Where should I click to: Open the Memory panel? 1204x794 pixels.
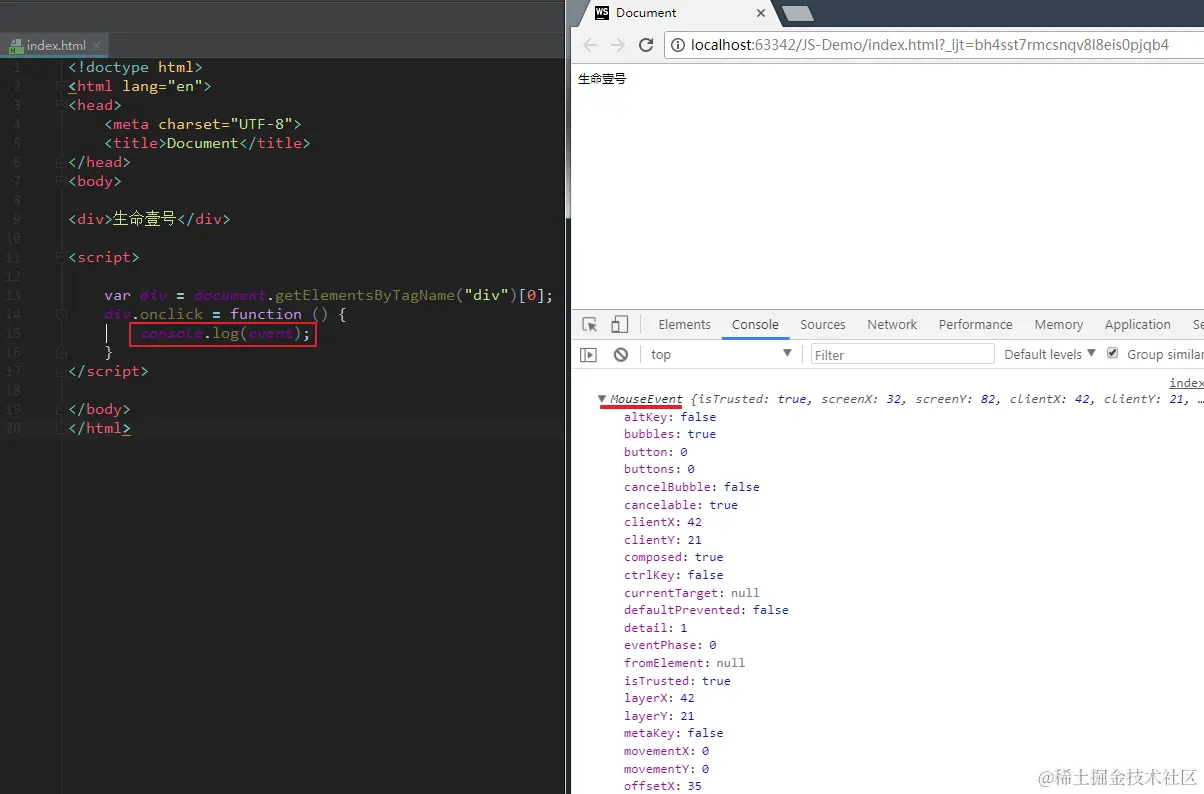point(1059,325)
